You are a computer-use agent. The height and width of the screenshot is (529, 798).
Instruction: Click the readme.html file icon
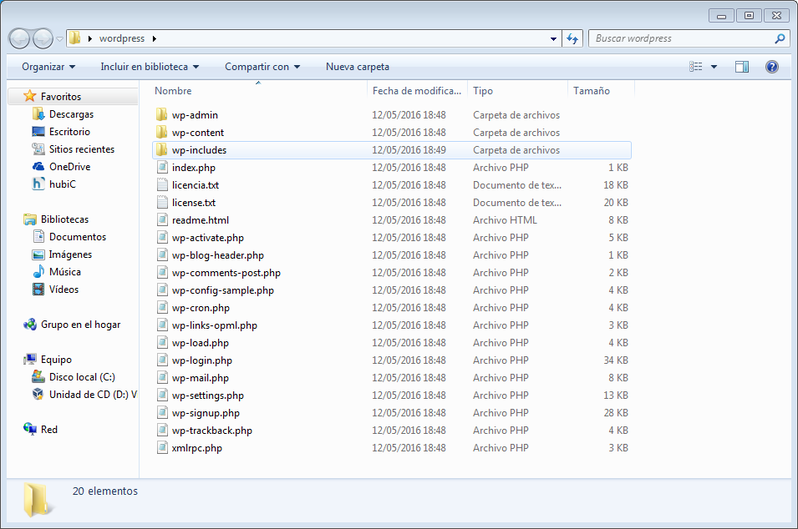(162, 220)
